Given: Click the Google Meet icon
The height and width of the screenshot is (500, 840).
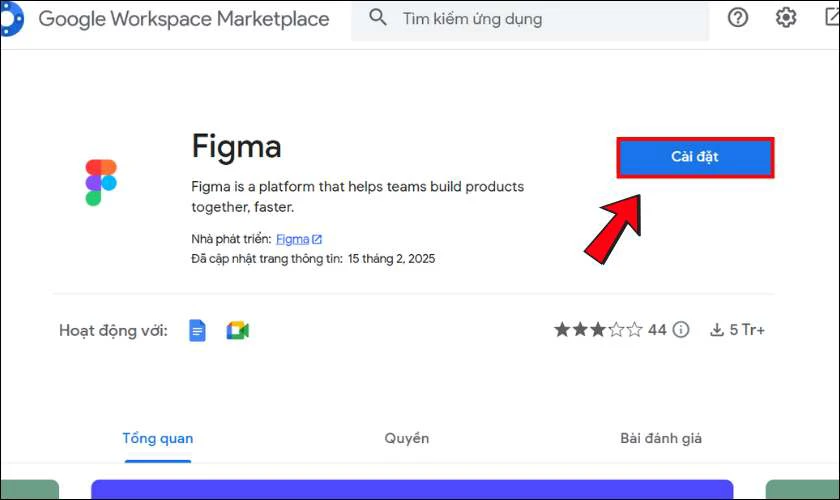Looking at the screenshot, I should pos(237,331).
